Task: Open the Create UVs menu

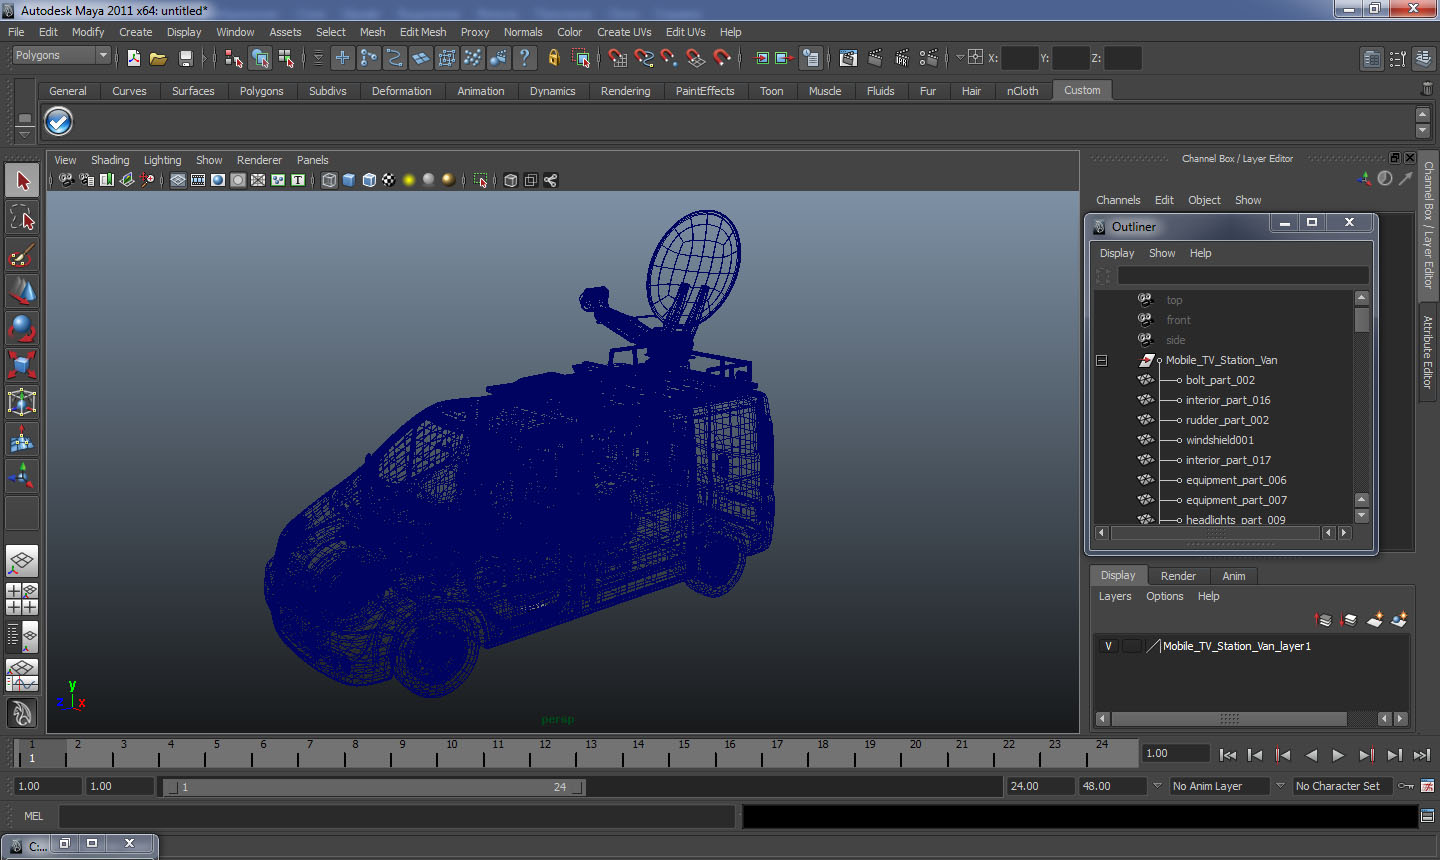Action: coord(624,32)
